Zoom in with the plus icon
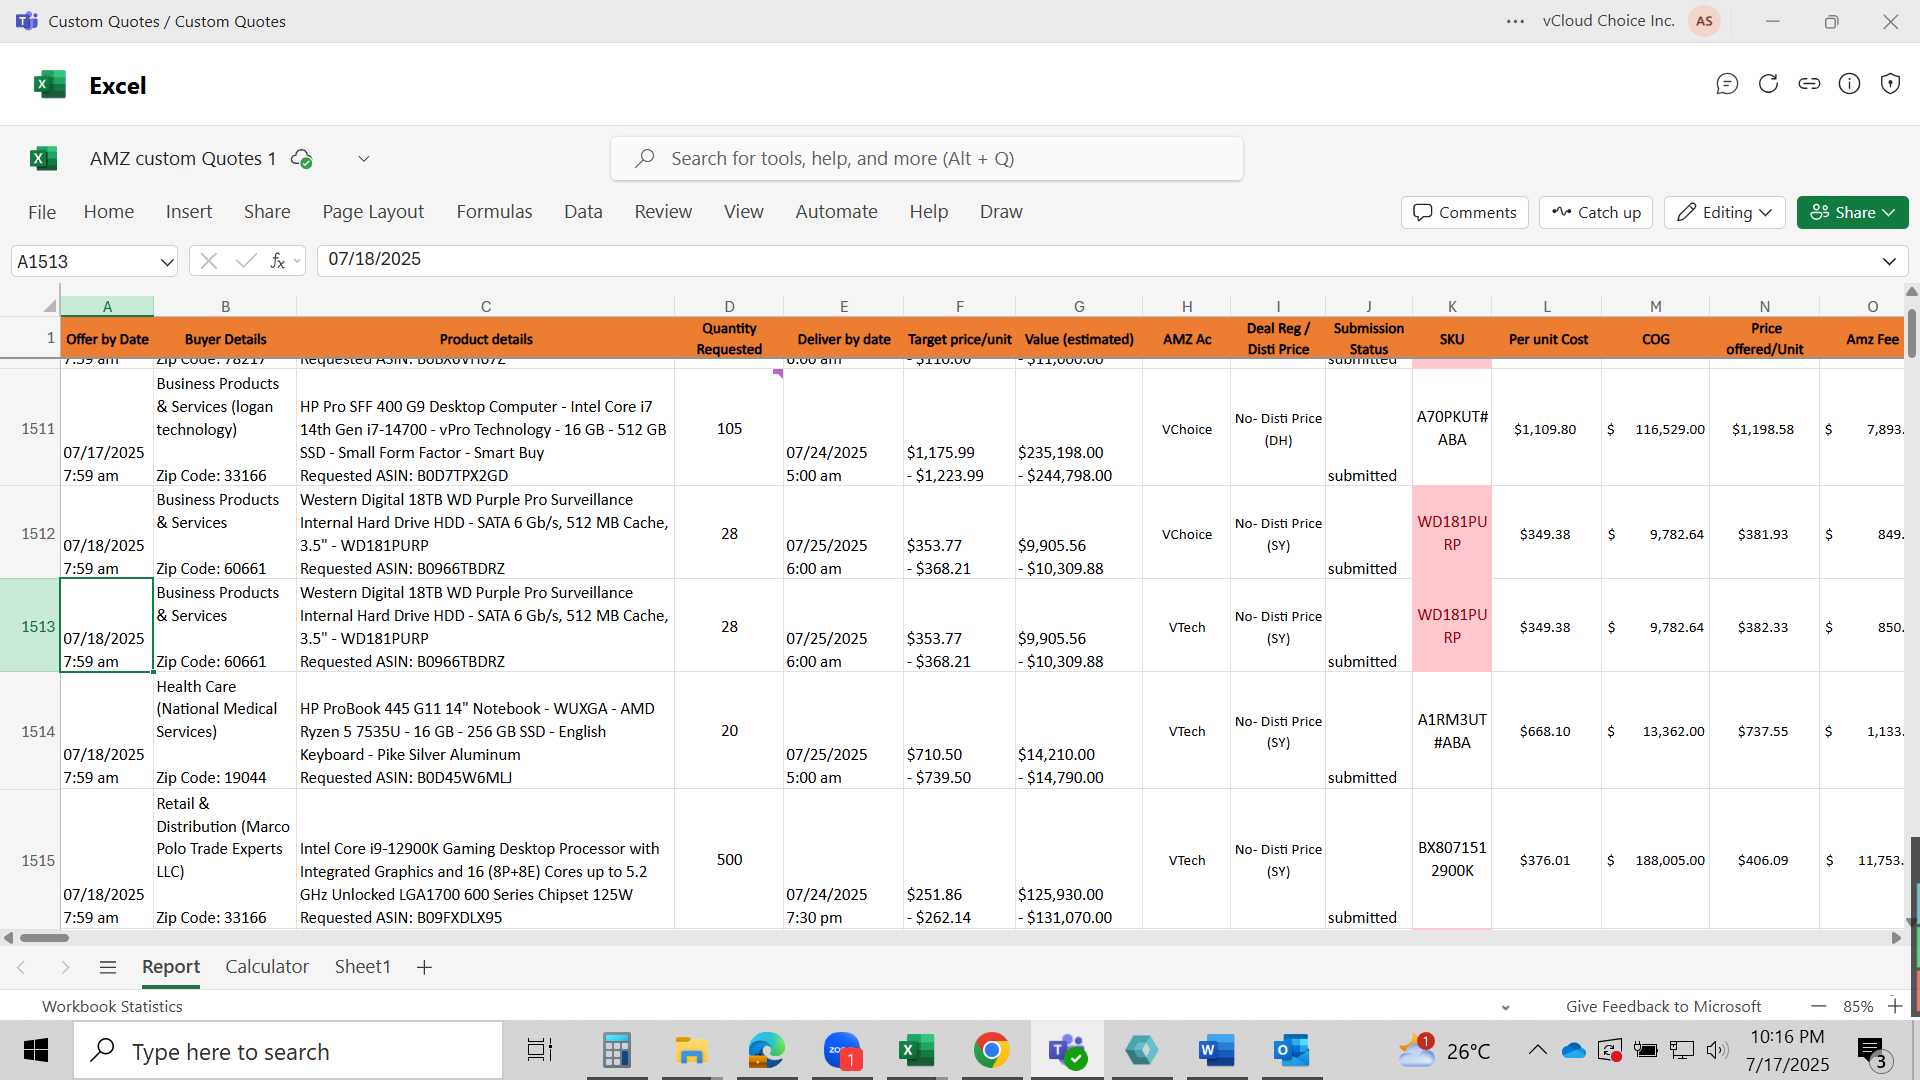Viewport: 1920px width, 1080px height. tap(1895, 1006)
